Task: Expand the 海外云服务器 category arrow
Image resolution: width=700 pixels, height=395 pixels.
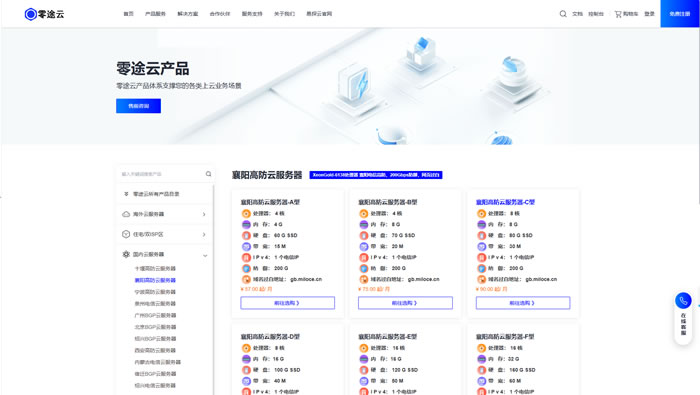Action: (204, 214)
